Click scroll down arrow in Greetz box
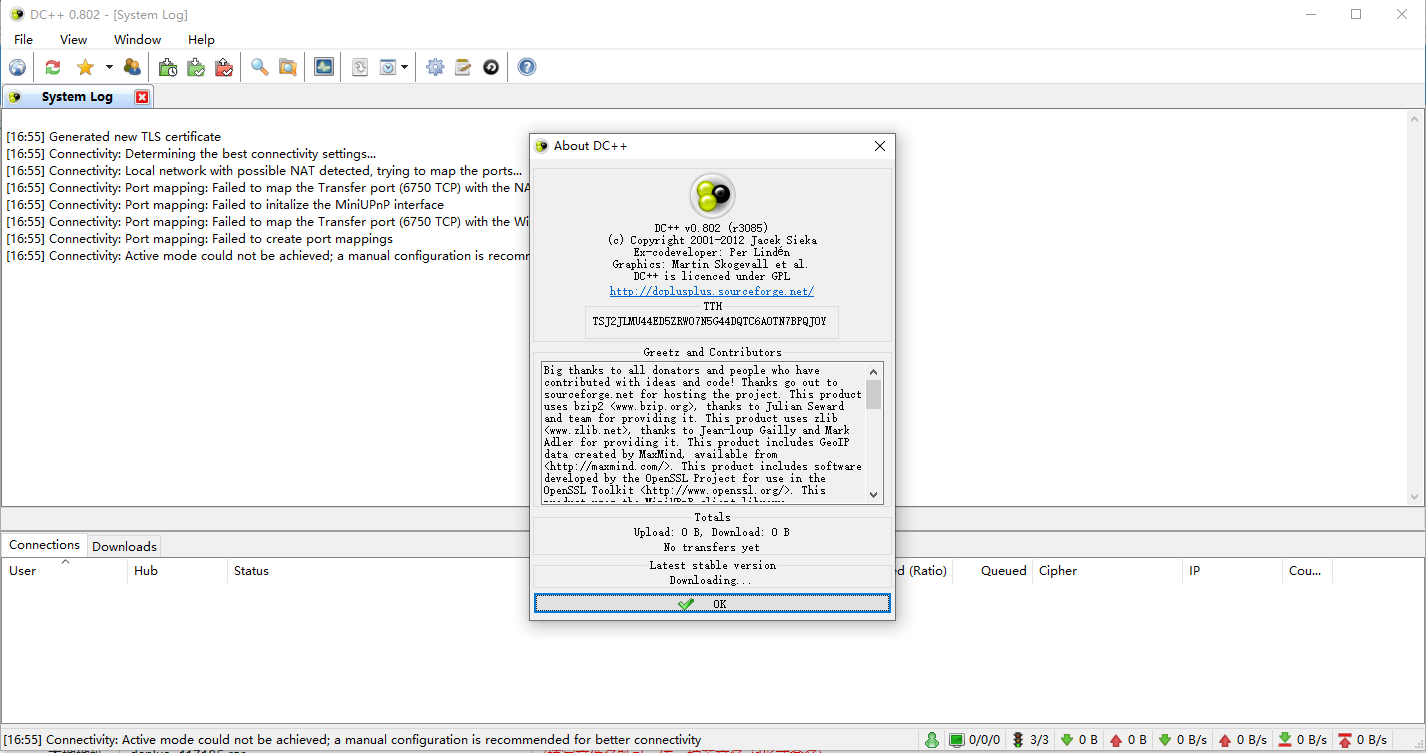 pos(874,494)
